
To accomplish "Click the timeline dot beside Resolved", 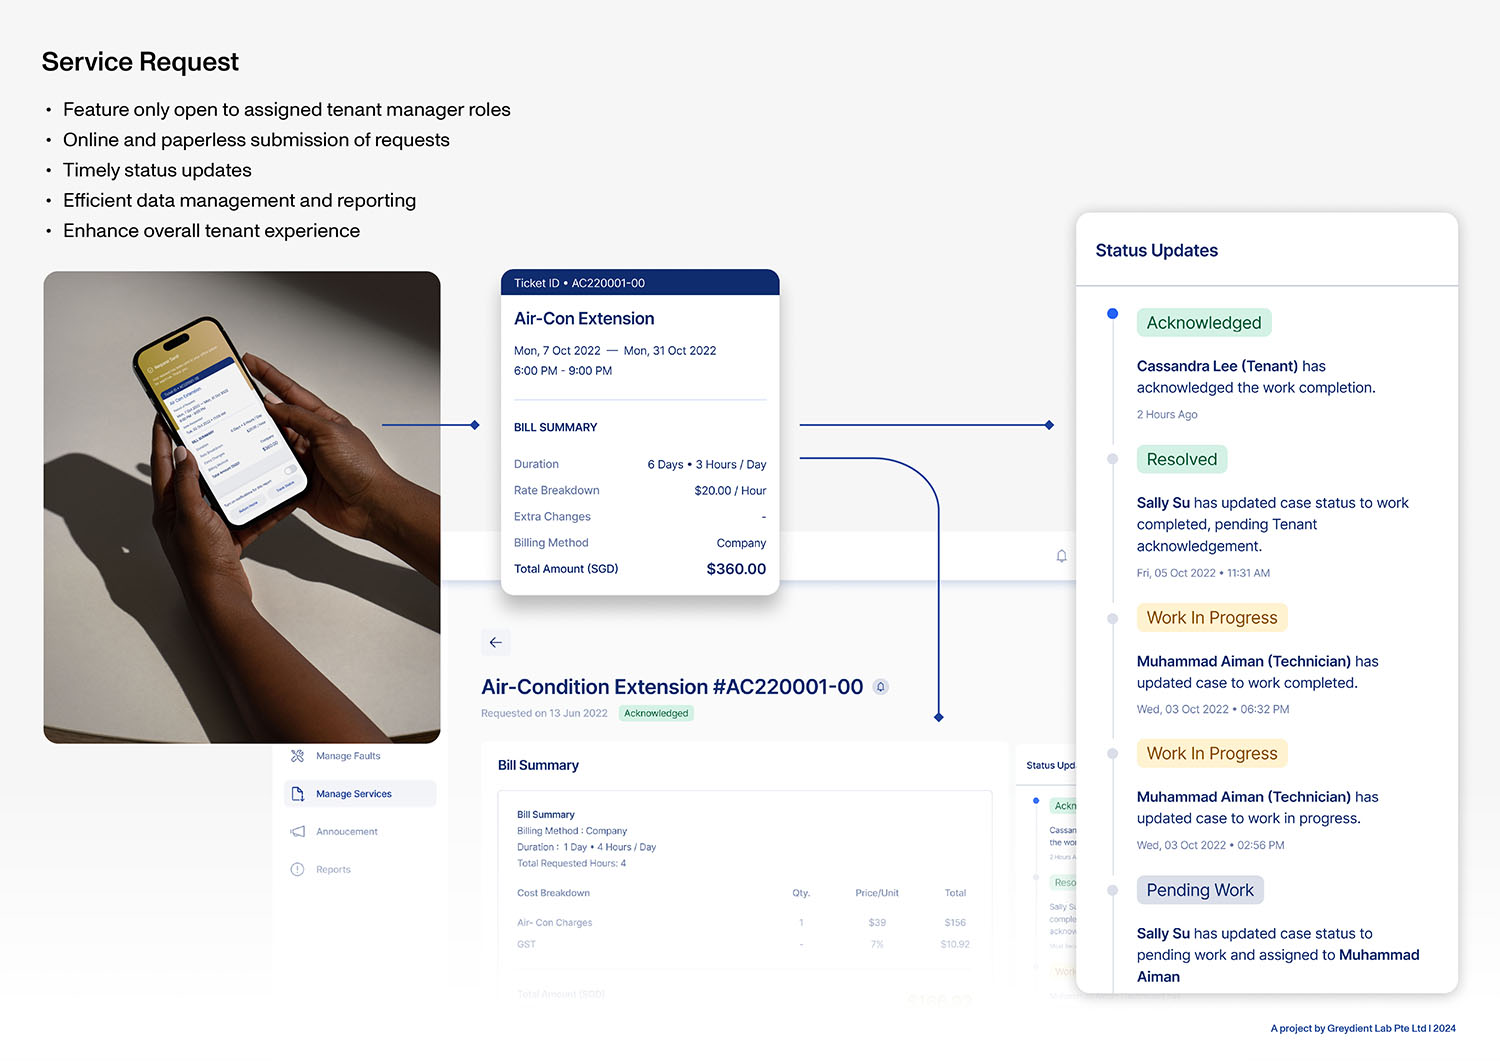I will click(1112, 459).
